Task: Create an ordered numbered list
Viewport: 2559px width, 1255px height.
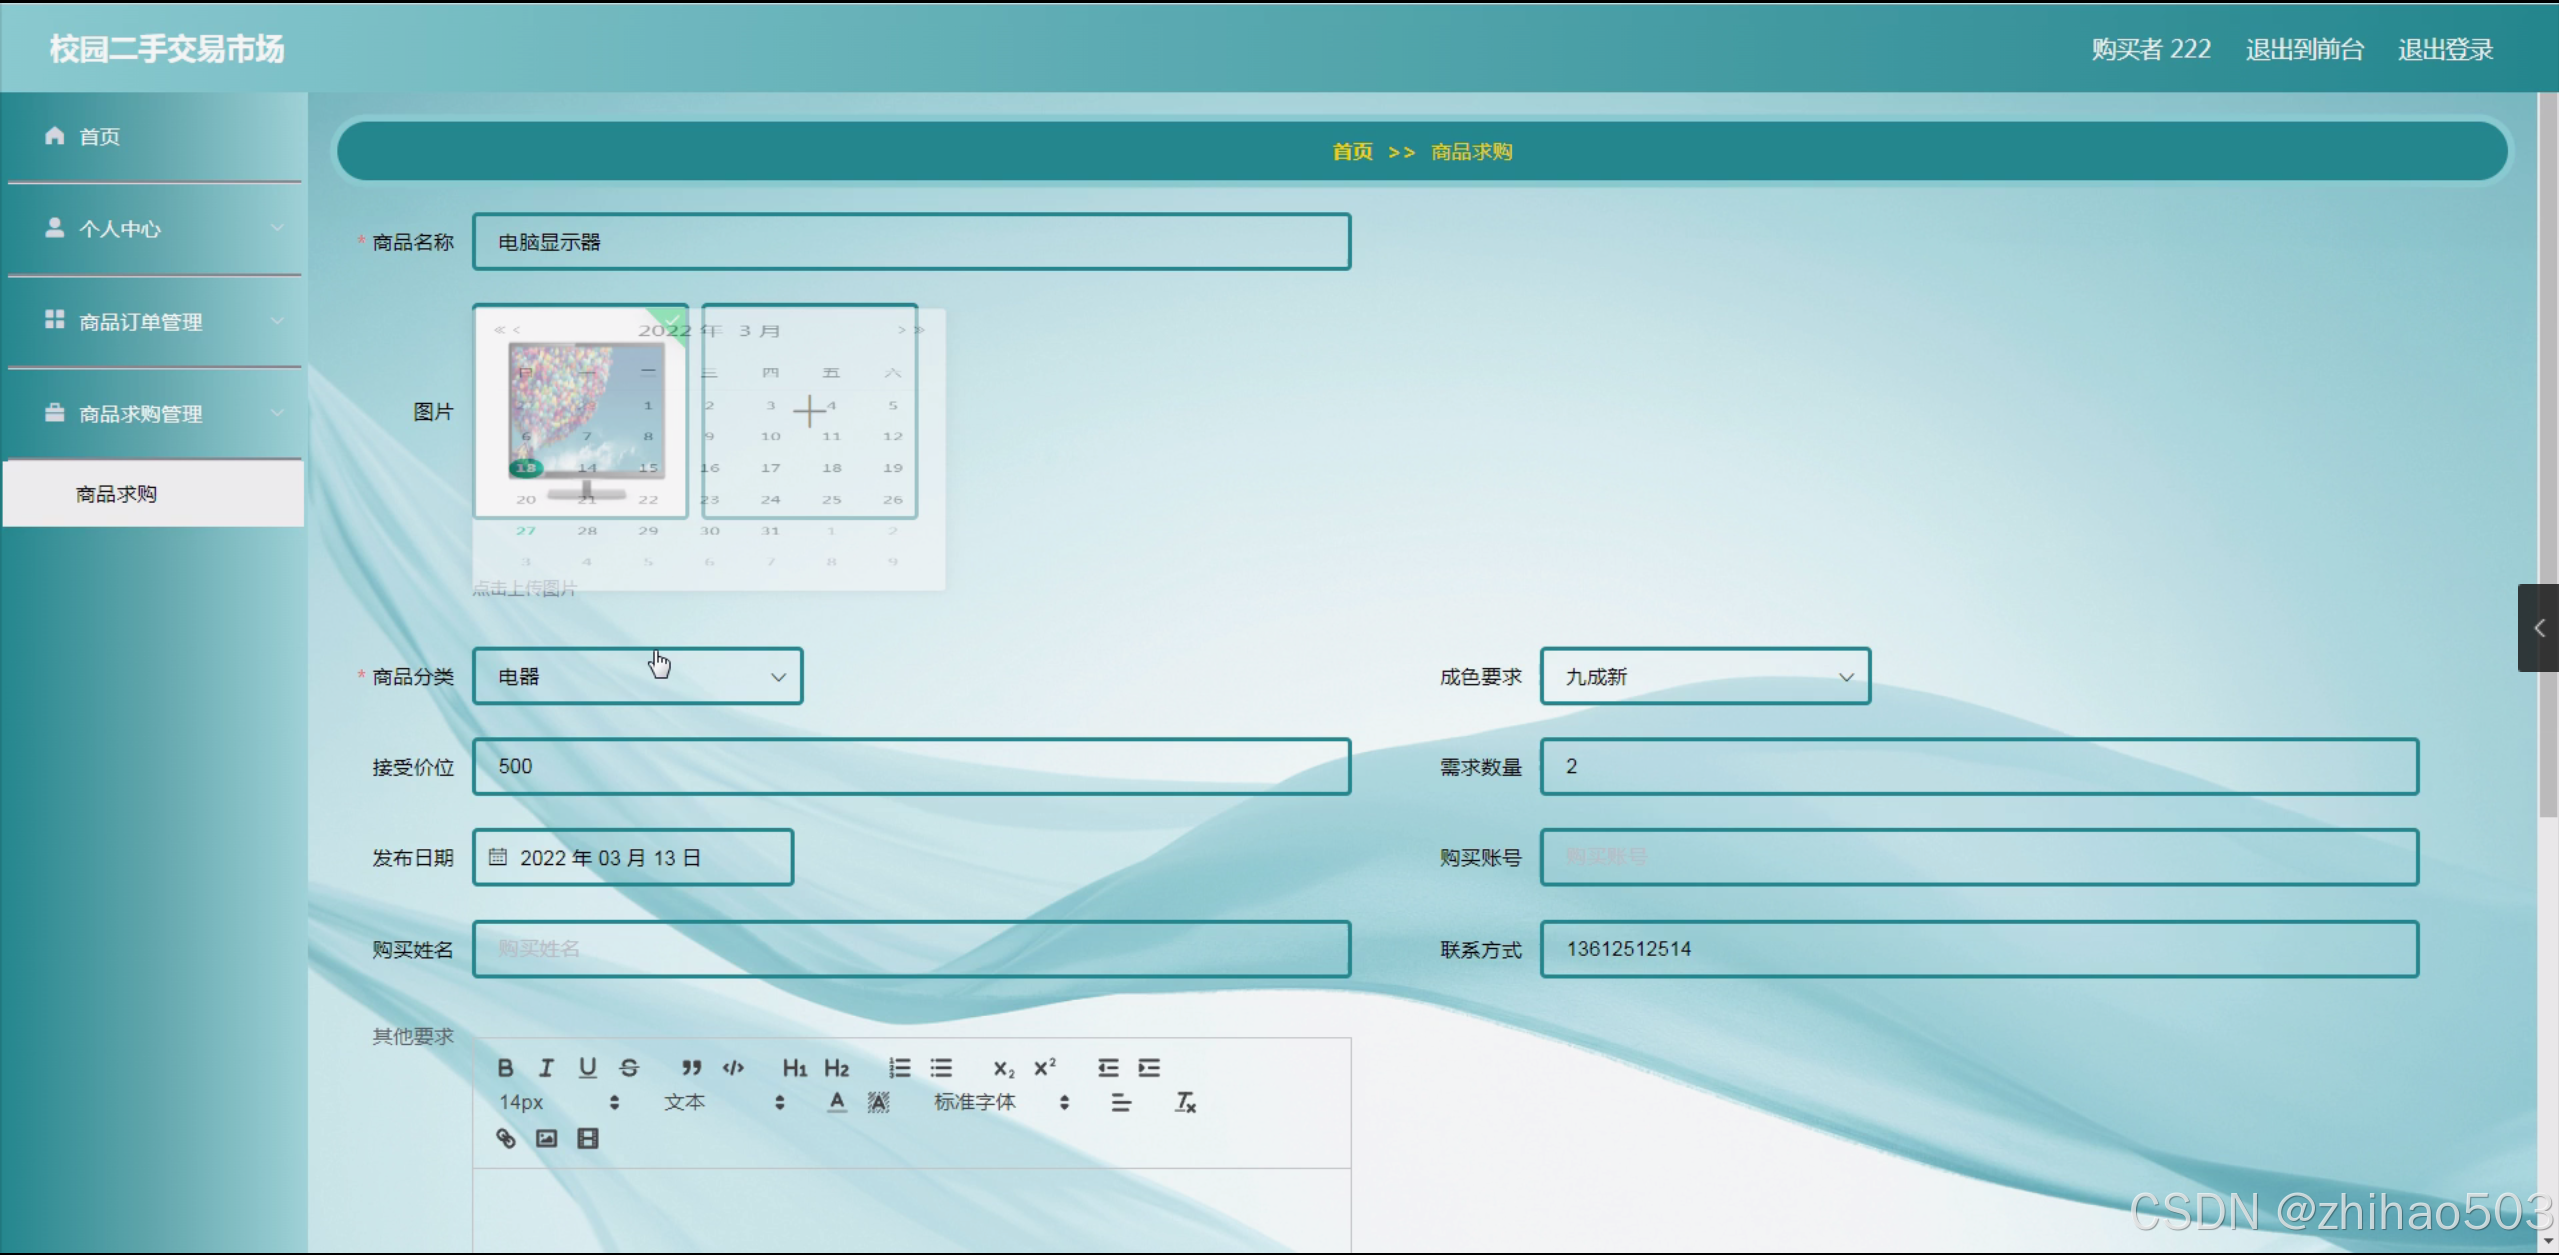Action: tap(900, 1068)
